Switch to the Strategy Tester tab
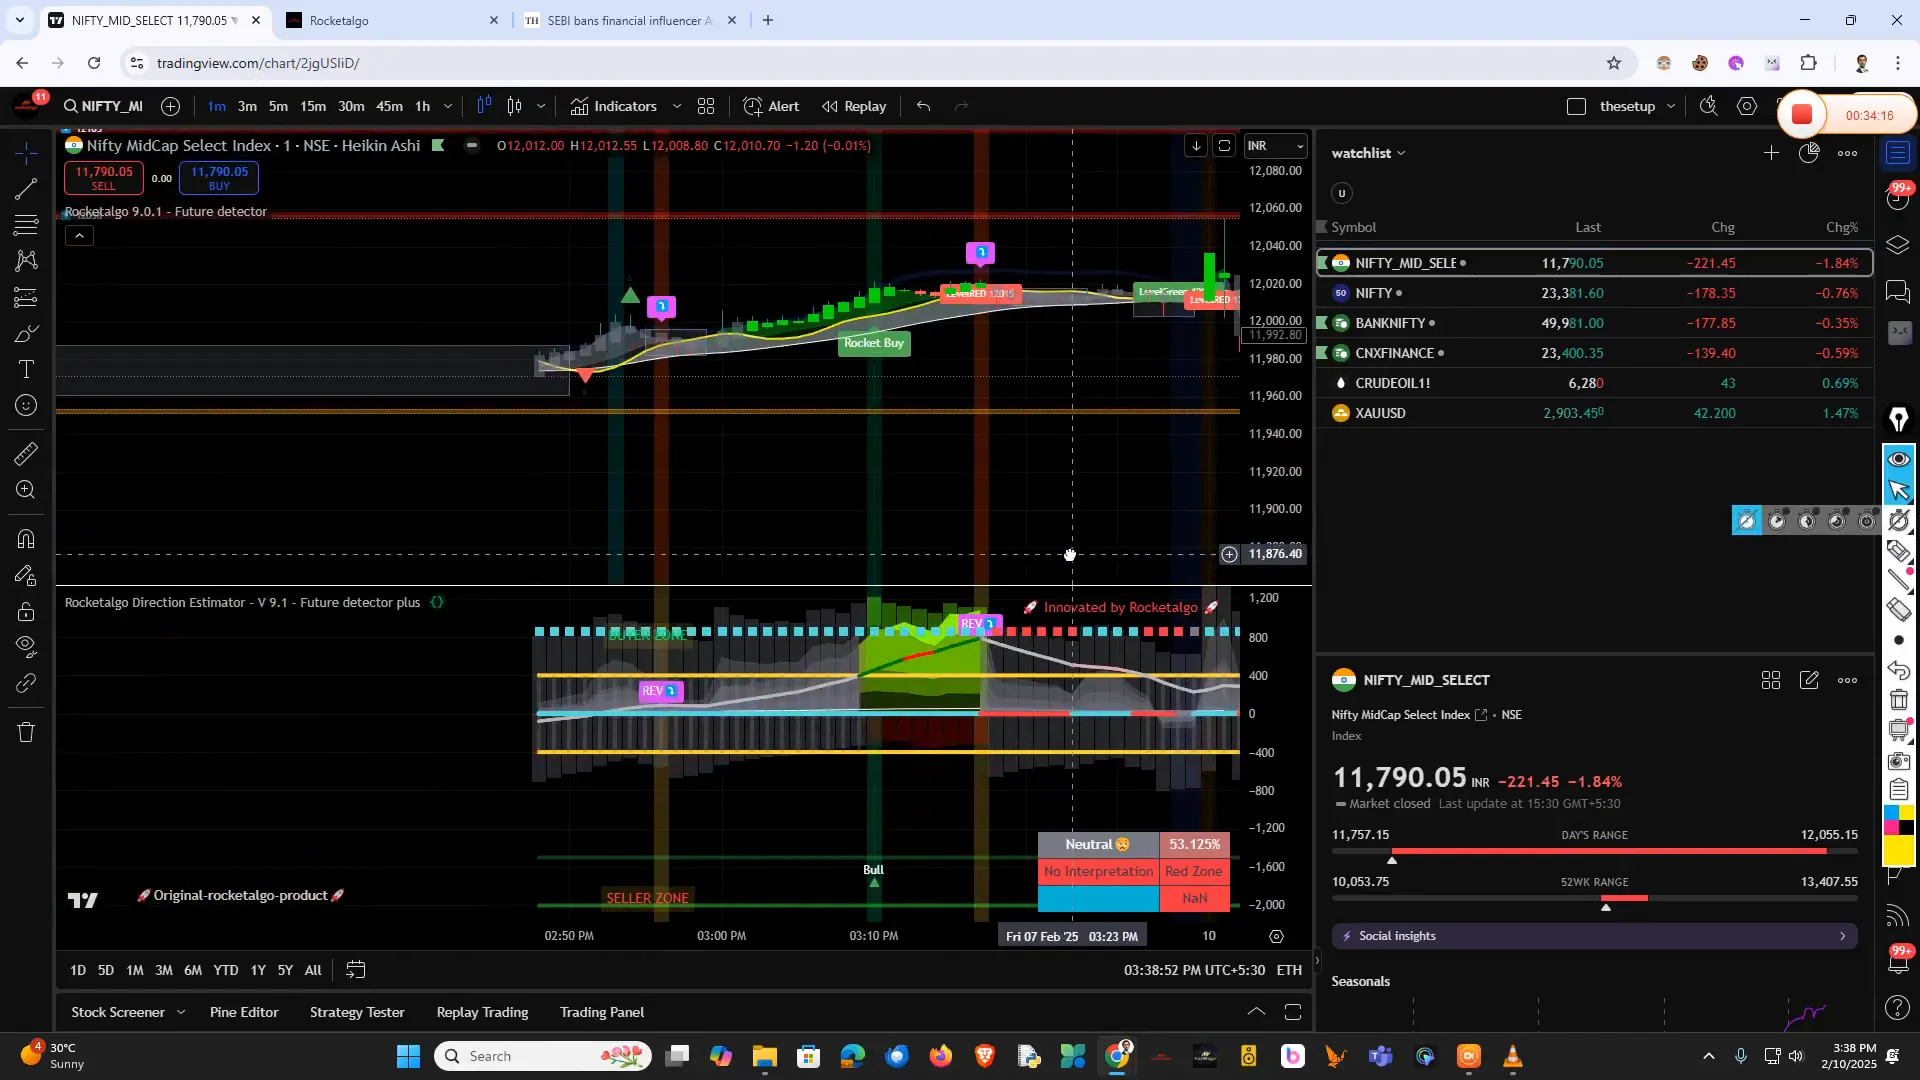The width and height of the screenshot is (1920, 1080). [x=357, y=1012]
